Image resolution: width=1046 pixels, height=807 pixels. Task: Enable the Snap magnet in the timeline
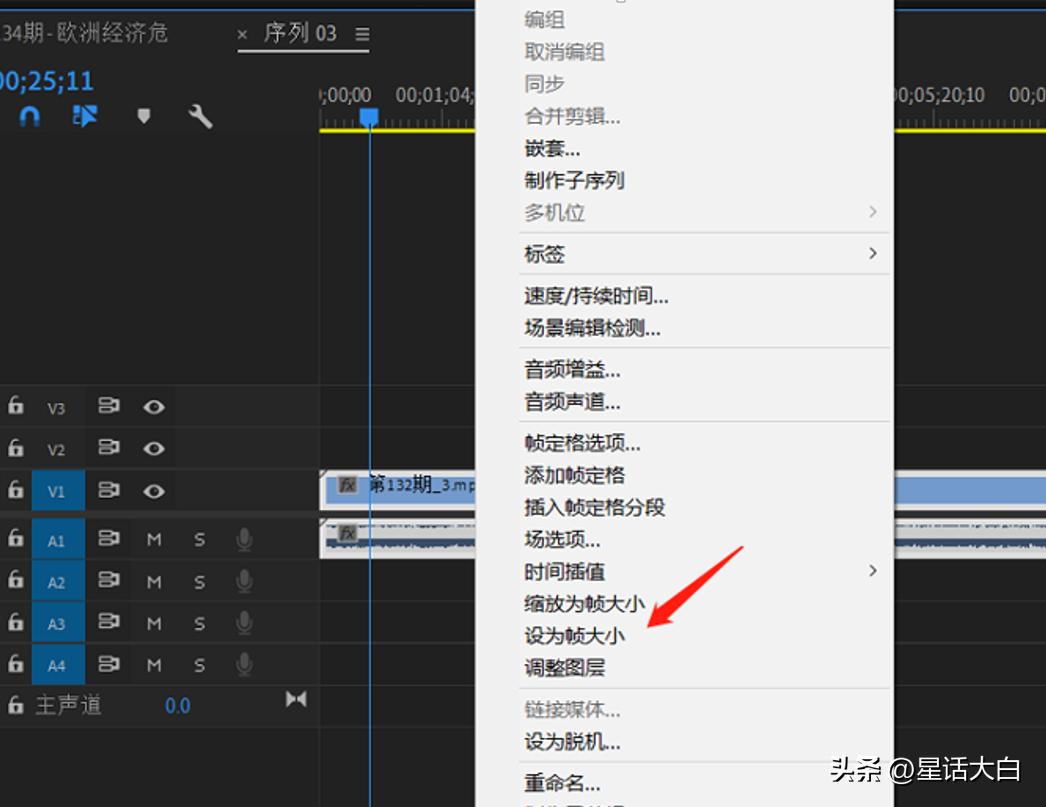pyautogui.click(x=29, y=116)
